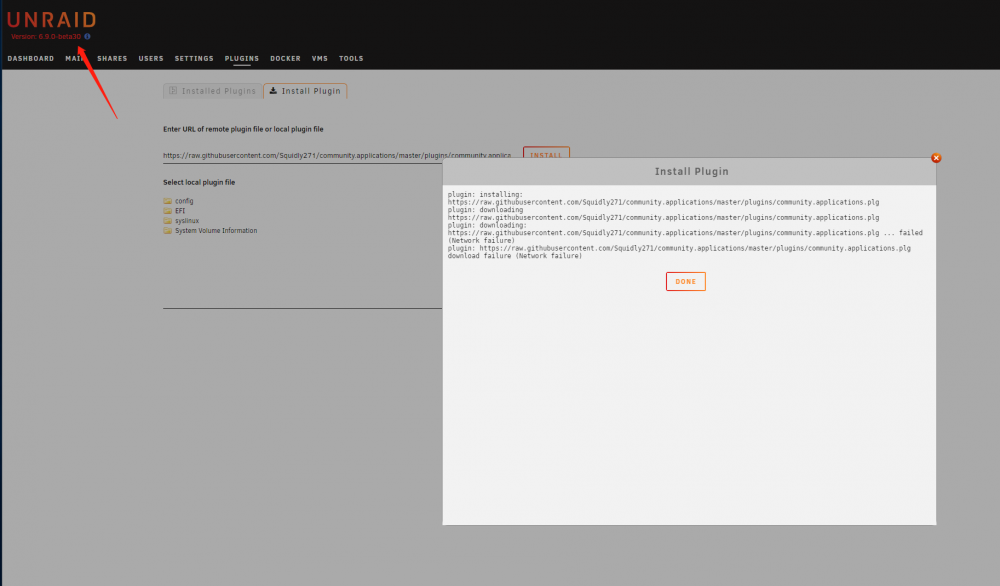Click the Install button
This screenshot has height=586, width=1000.
pos(547,154)
